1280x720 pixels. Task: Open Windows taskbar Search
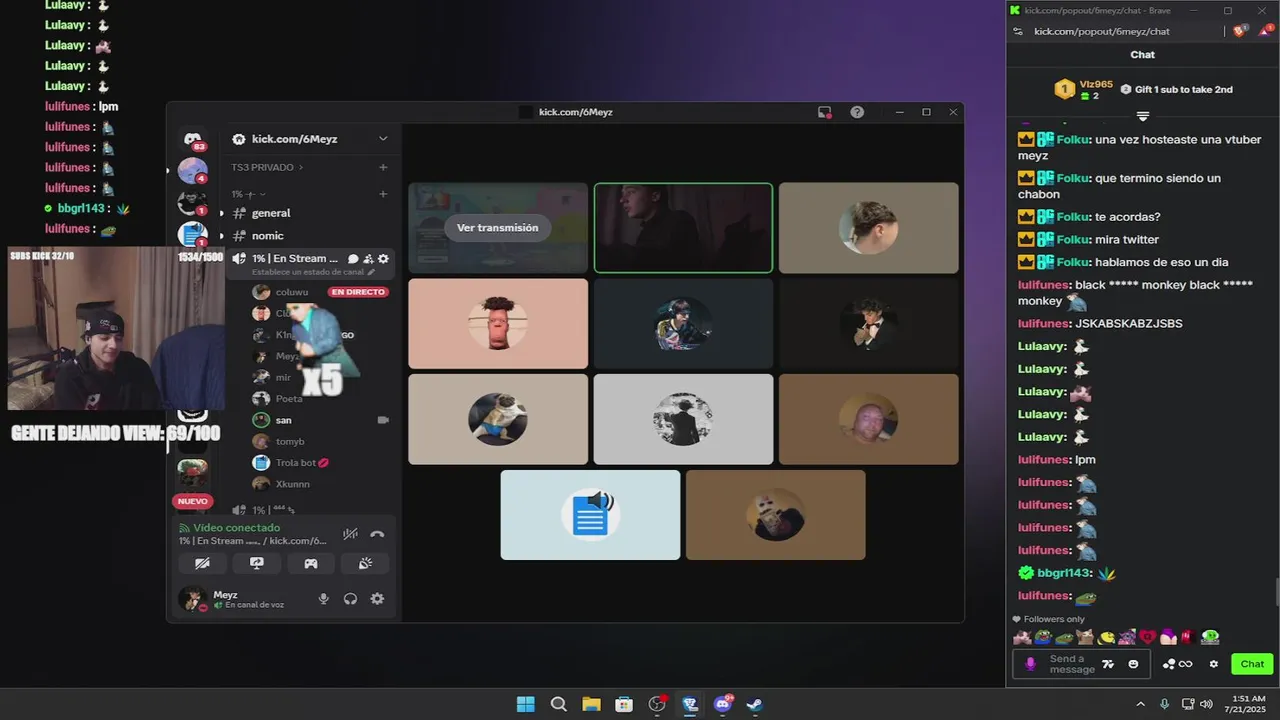[558, 704]
